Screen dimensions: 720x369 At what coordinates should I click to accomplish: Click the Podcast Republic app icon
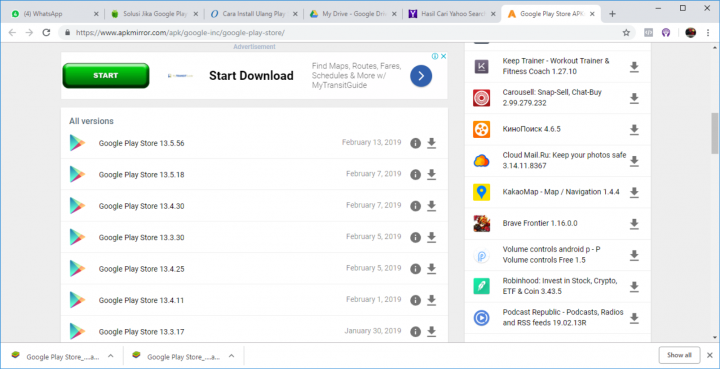[x=481, y=318]
